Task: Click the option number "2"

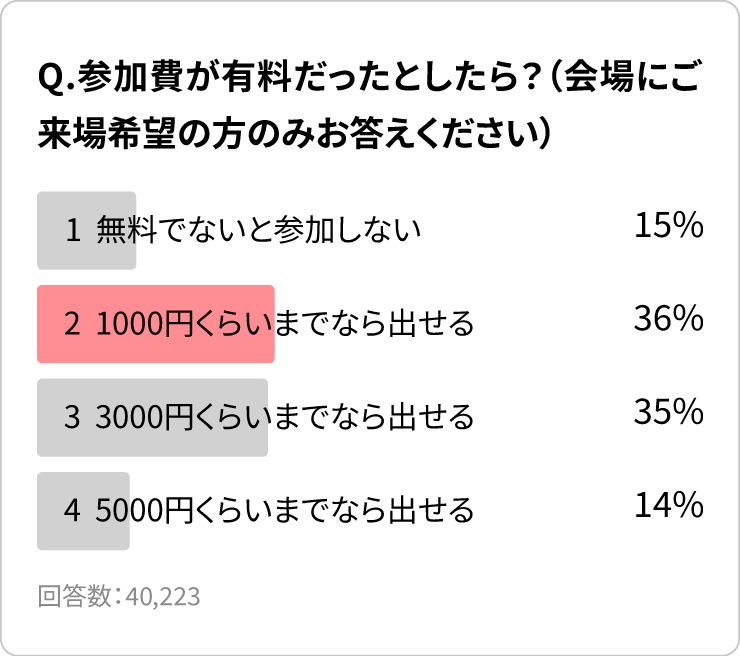Action: [72, 324]
